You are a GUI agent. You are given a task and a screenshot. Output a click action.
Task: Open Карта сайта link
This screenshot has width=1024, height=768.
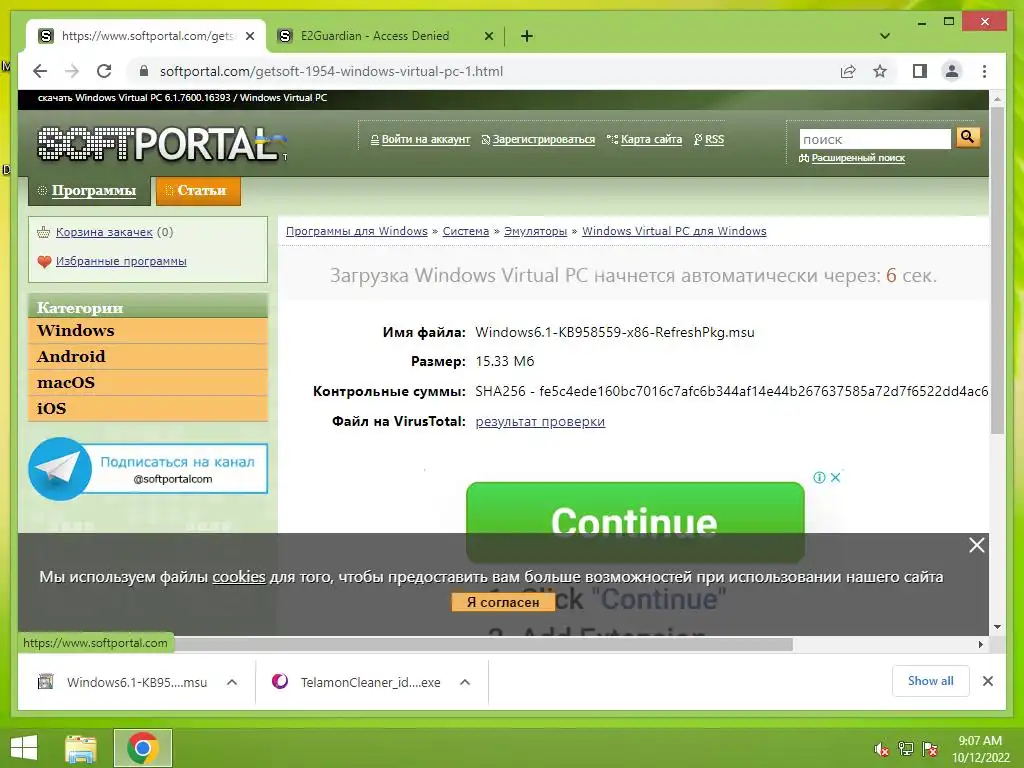click(651, 139)
